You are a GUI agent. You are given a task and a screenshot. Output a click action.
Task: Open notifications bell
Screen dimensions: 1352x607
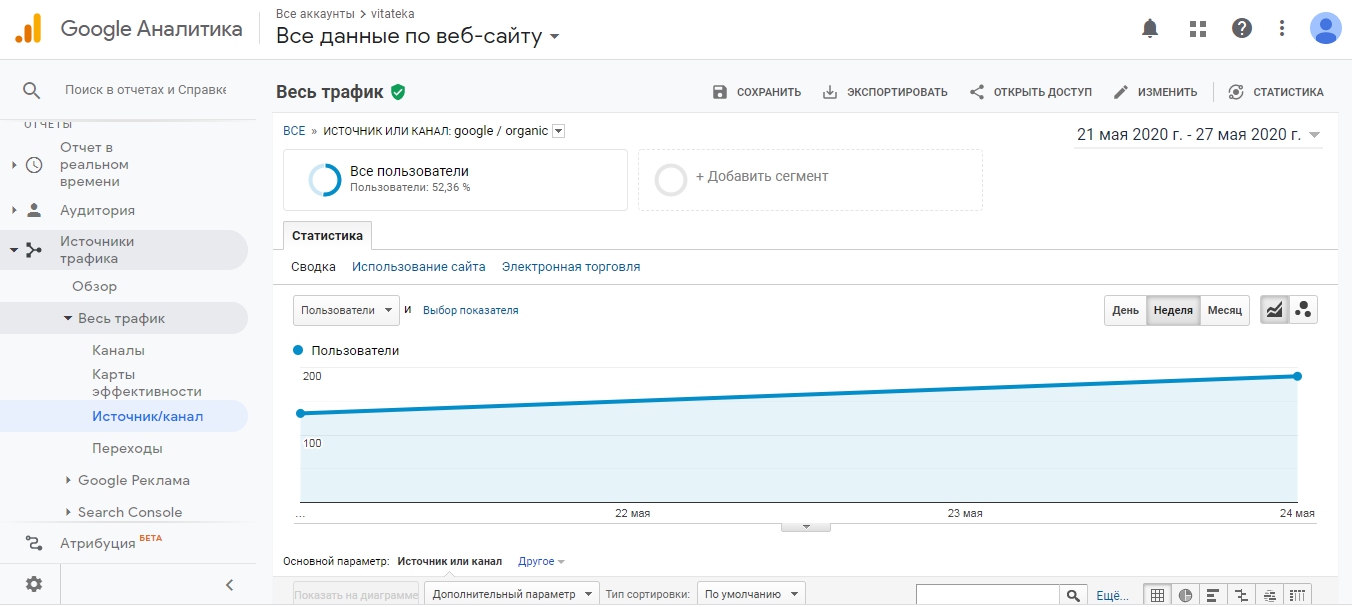1150,28
